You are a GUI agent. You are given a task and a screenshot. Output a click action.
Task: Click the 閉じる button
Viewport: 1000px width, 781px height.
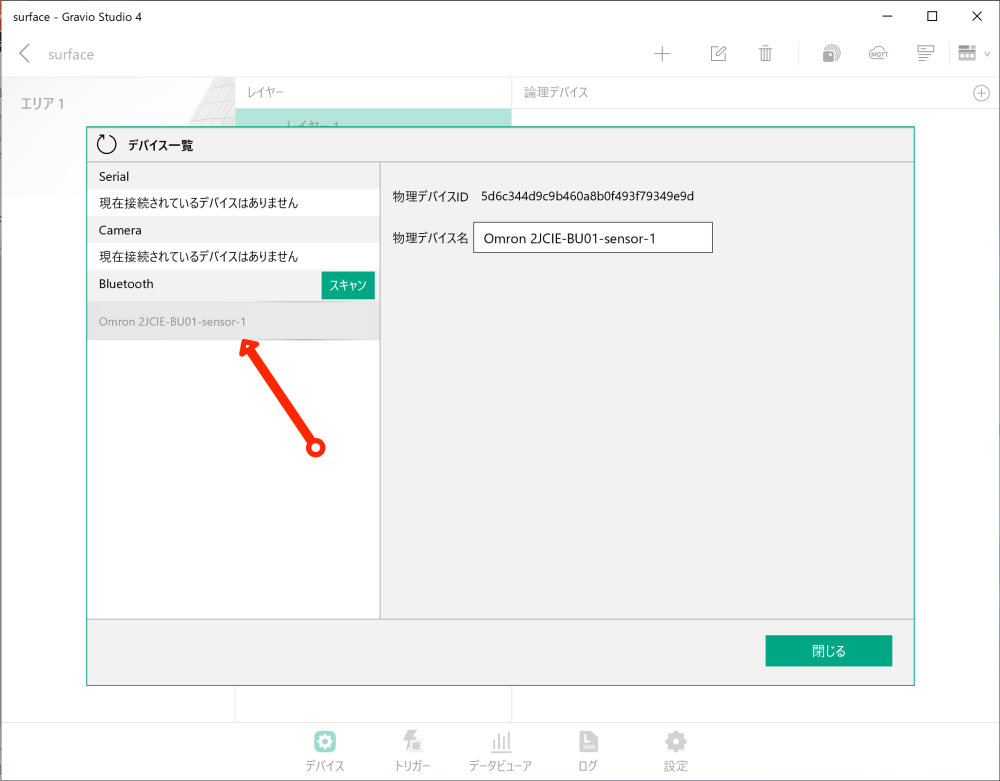828,650
